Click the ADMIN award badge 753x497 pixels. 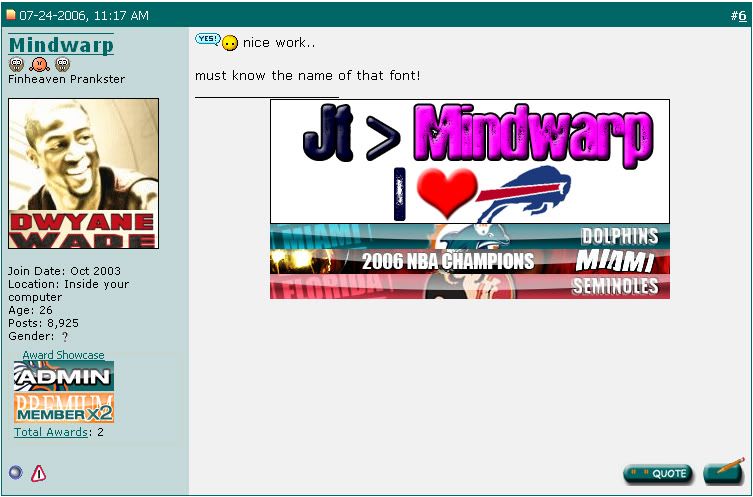pyautogui.click(x=64, y=376)
